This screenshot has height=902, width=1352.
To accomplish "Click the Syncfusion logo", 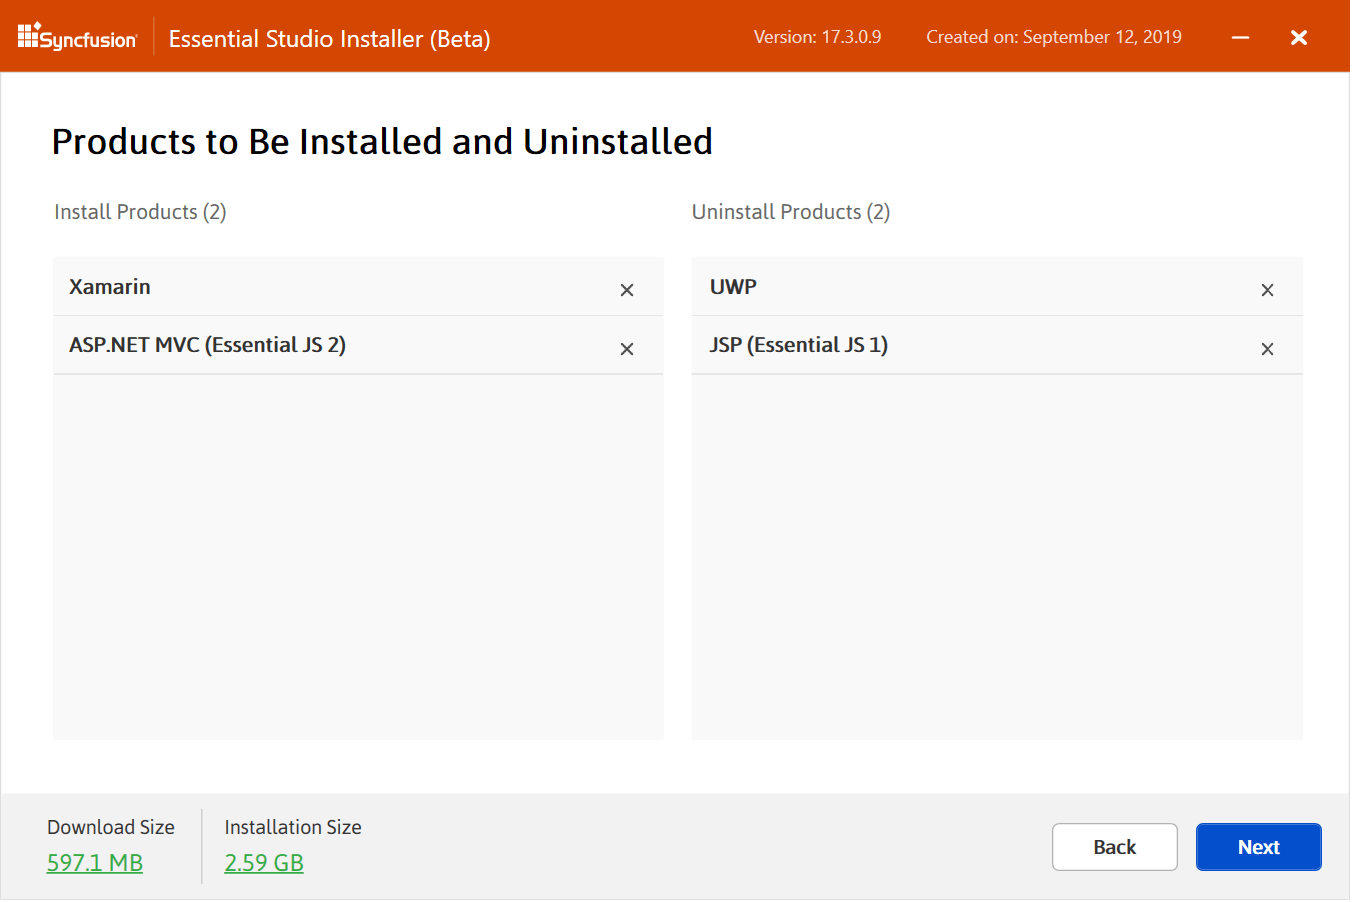I will coord(77,38).
